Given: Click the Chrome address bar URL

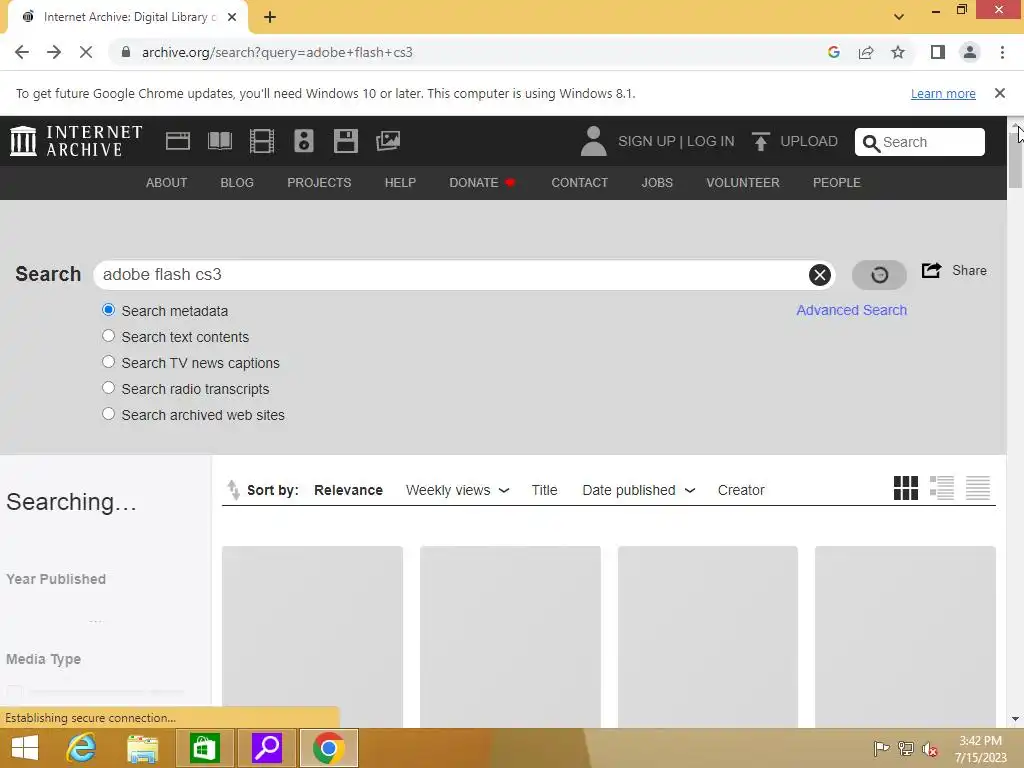Looking at the screenshot, I should click(x=277, y=52).
